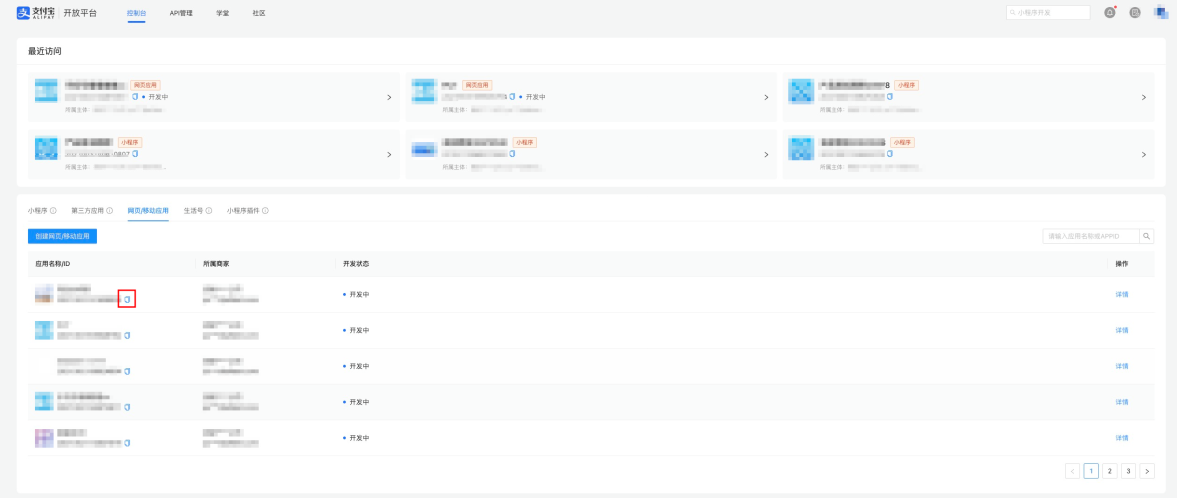
Task: Expand first recent-visit card chevron
Action: (x=389, y=98)
